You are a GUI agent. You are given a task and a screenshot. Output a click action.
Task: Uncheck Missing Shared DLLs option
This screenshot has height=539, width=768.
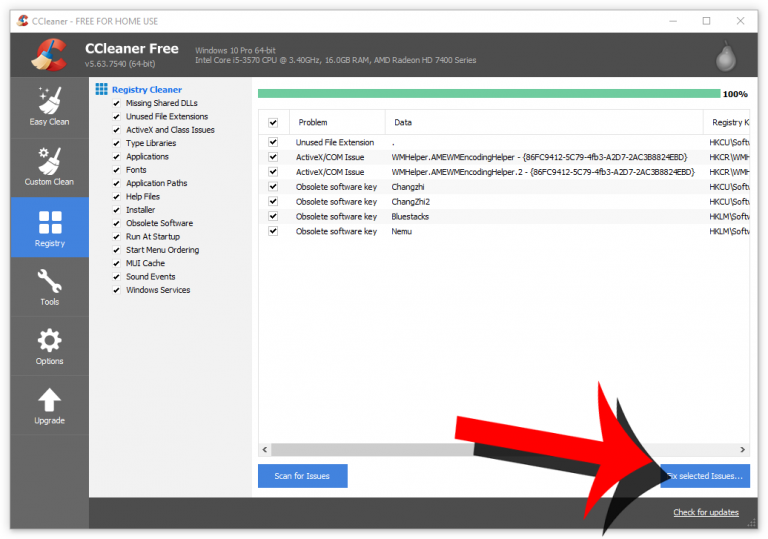pyautogui.click(x=117, y=103)
